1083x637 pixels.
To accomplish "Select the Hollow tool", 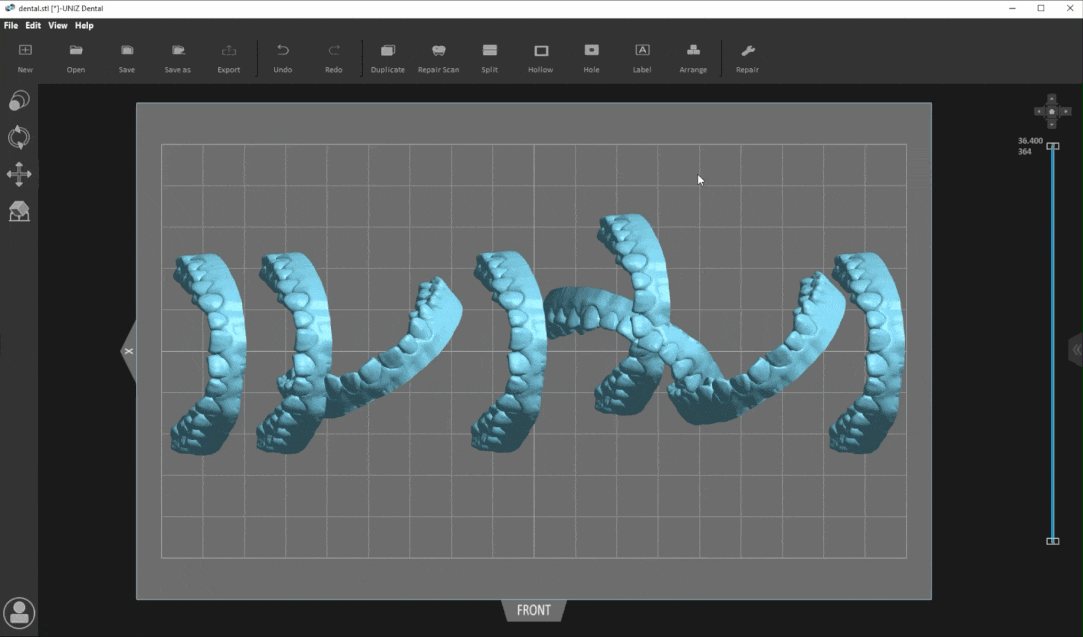I will (x=540, y=58).
